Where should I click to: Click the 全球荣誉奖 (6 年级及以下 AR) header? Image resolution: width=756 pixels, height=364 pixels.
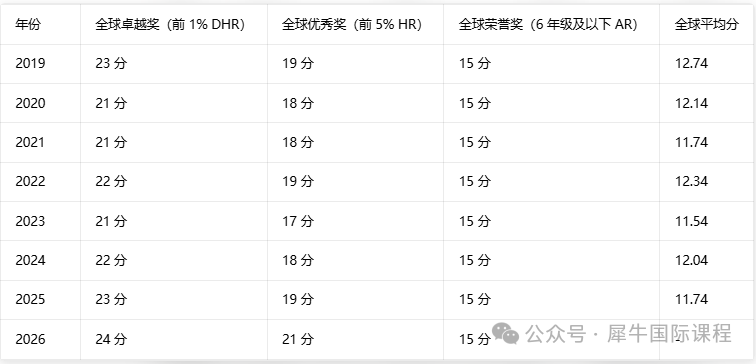pyautogui.click(x=548, y=25)
